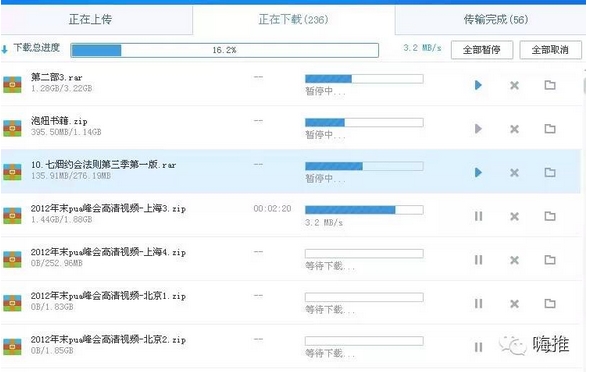
Task: Cancel the 北京1.zip download
Action: coord(514,304)
